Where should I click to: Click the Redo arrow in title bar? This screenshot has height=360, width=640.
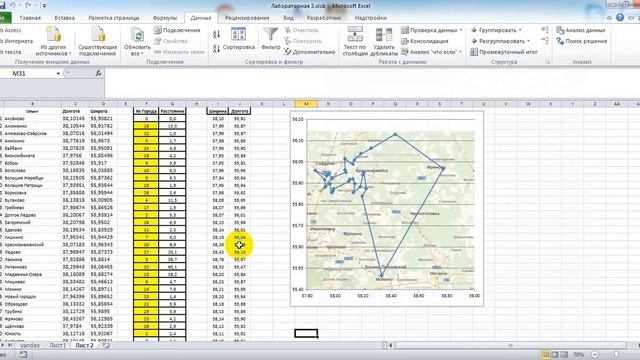[x=28, y=6]
